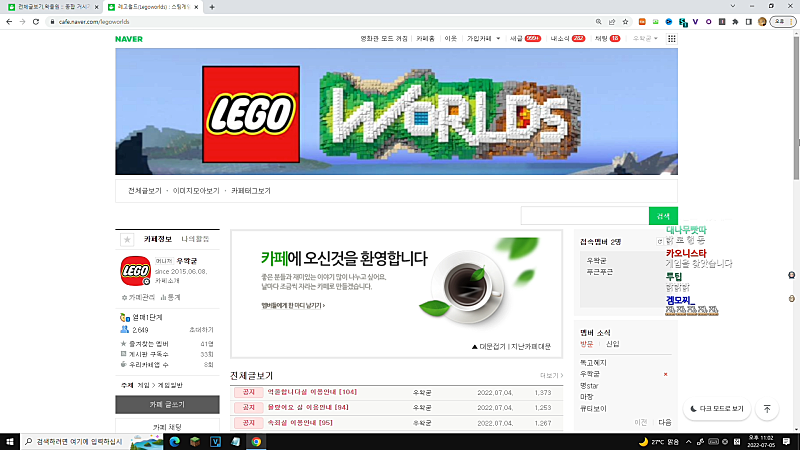This screenshot has height=450, width=800.
Task: Open 억울합니다실 이용안내 notice post
Action: pyautogui.click(x=312, y=392)
